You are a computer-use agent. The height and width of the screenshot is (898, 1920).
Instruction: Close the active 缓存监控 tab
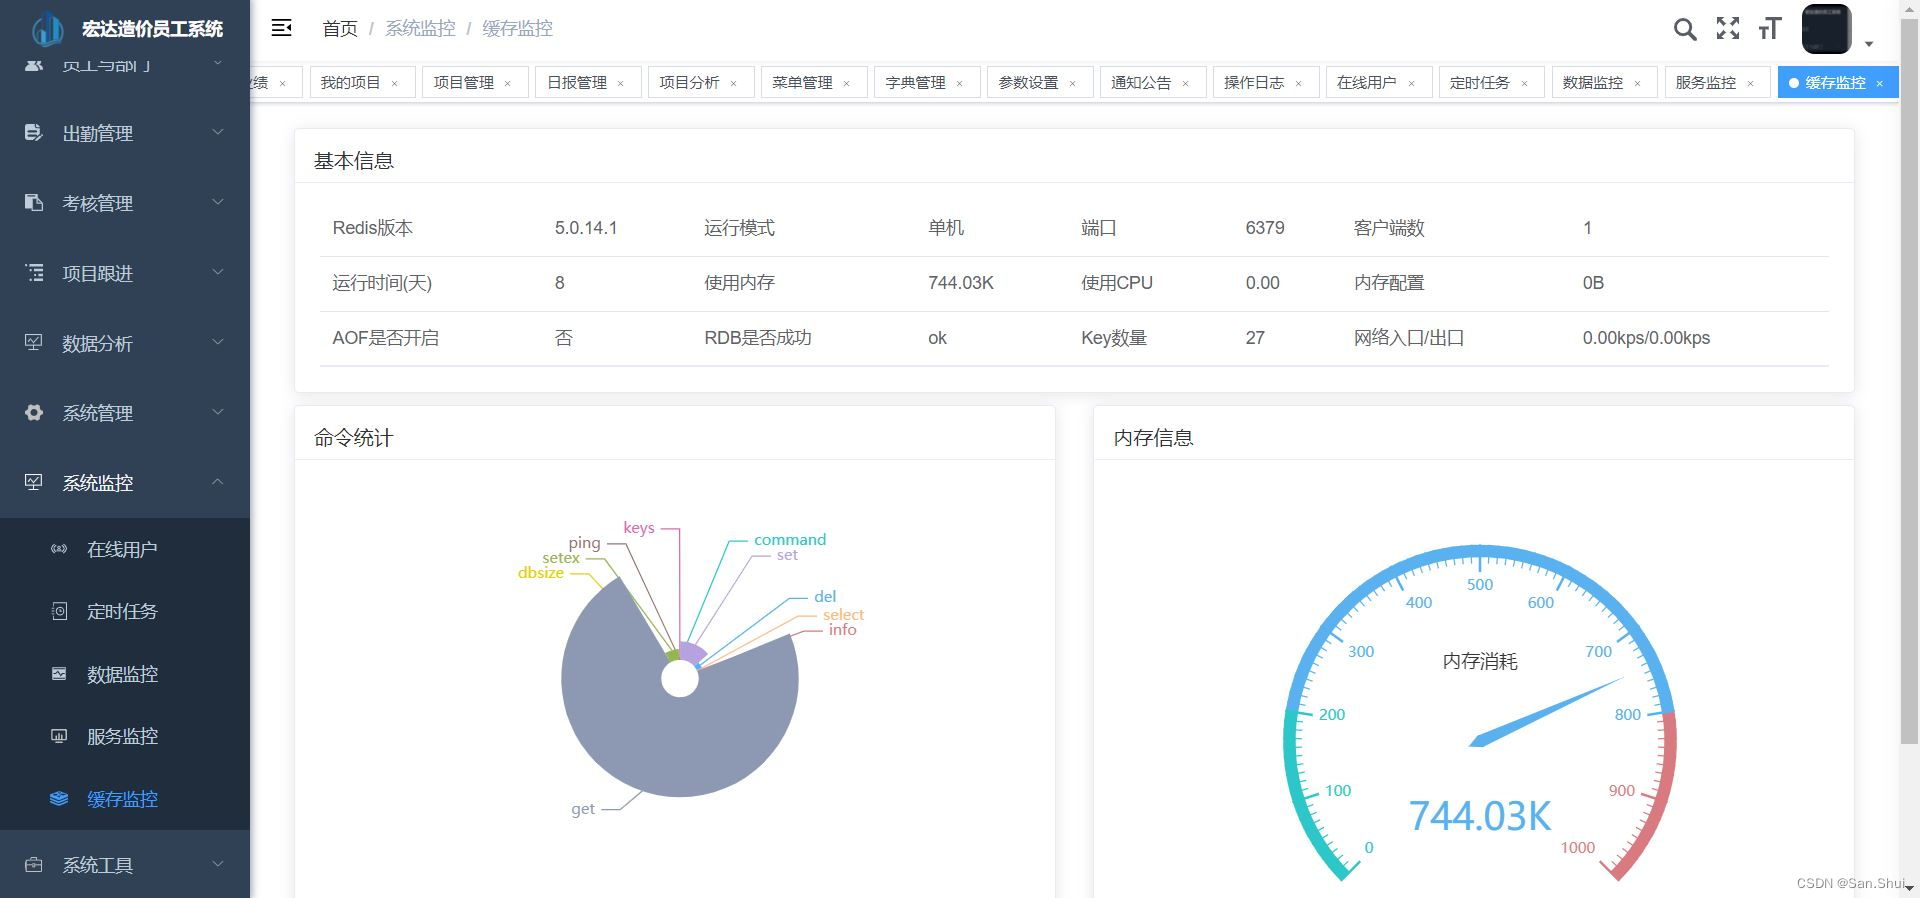click(1880, 84)
